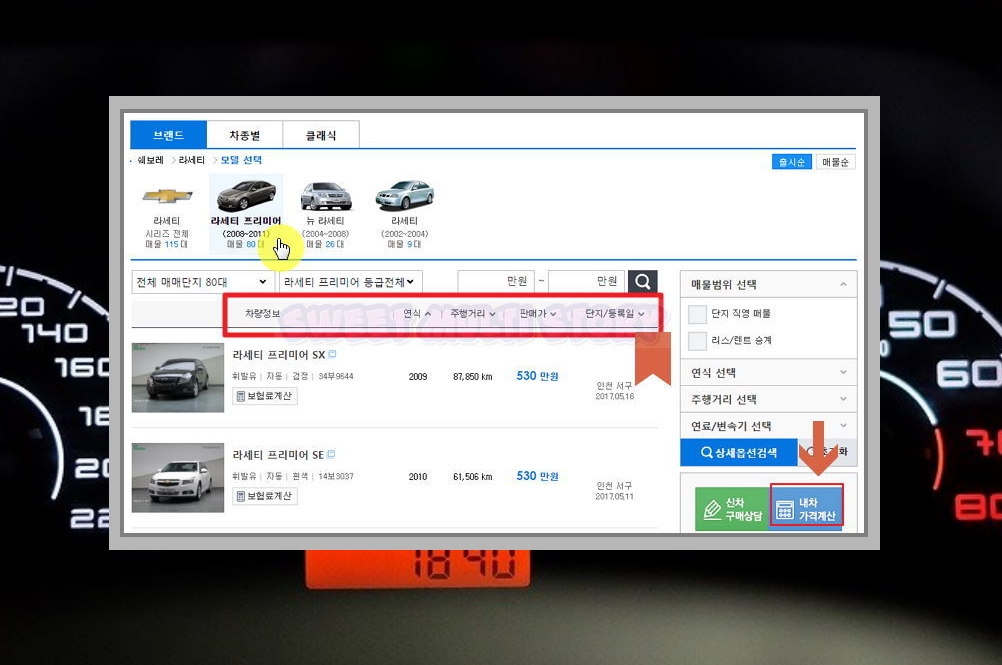Choose the 라세티 2002~2004 model thumbnail
Screen dimensions: 1002x665
(x=405, y=214)
